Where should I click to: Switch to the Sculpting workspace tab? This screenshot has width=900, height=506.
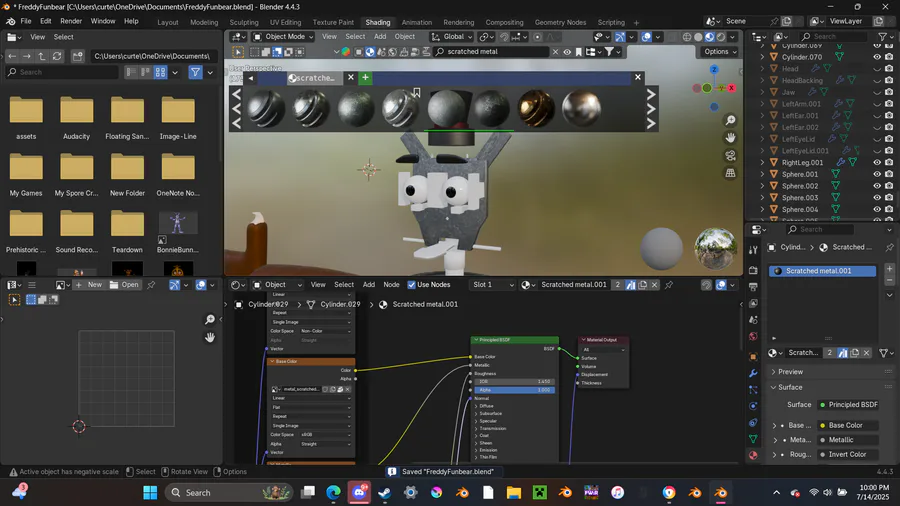pyautogui.click(x=244, y=22)
